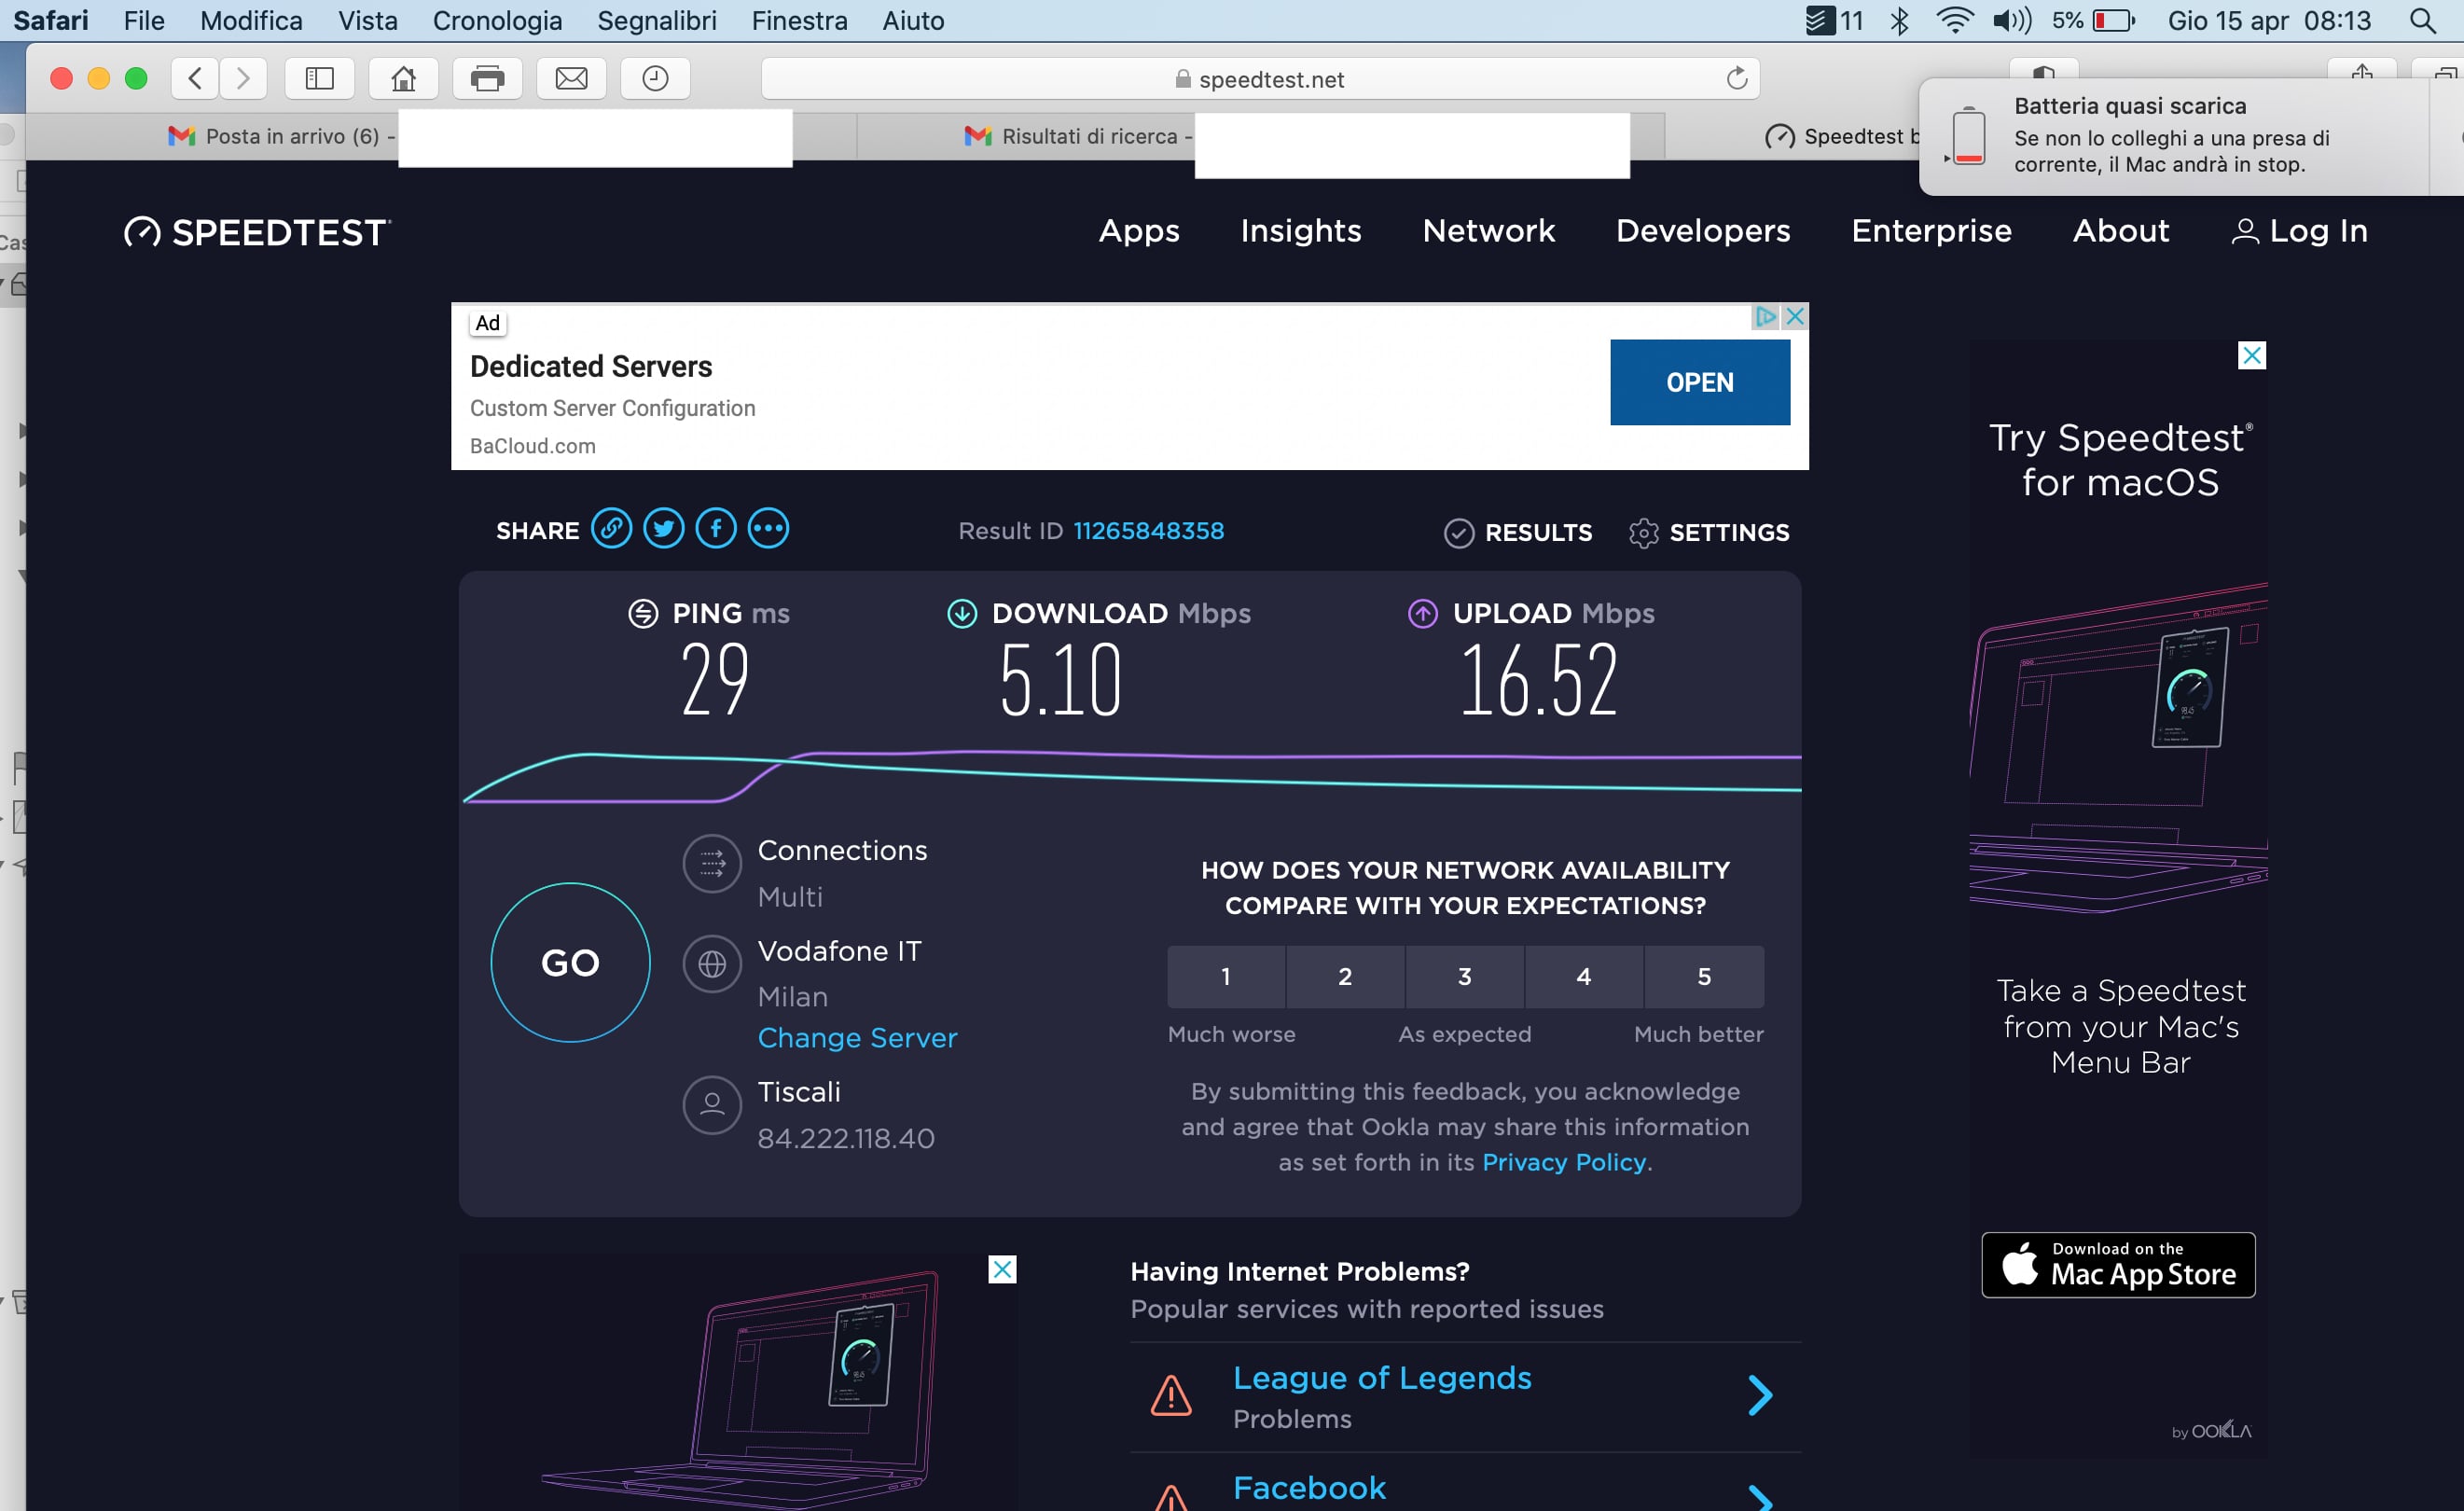Copy result link via share link icon
2464x1511 pixels.
point(611,528)
